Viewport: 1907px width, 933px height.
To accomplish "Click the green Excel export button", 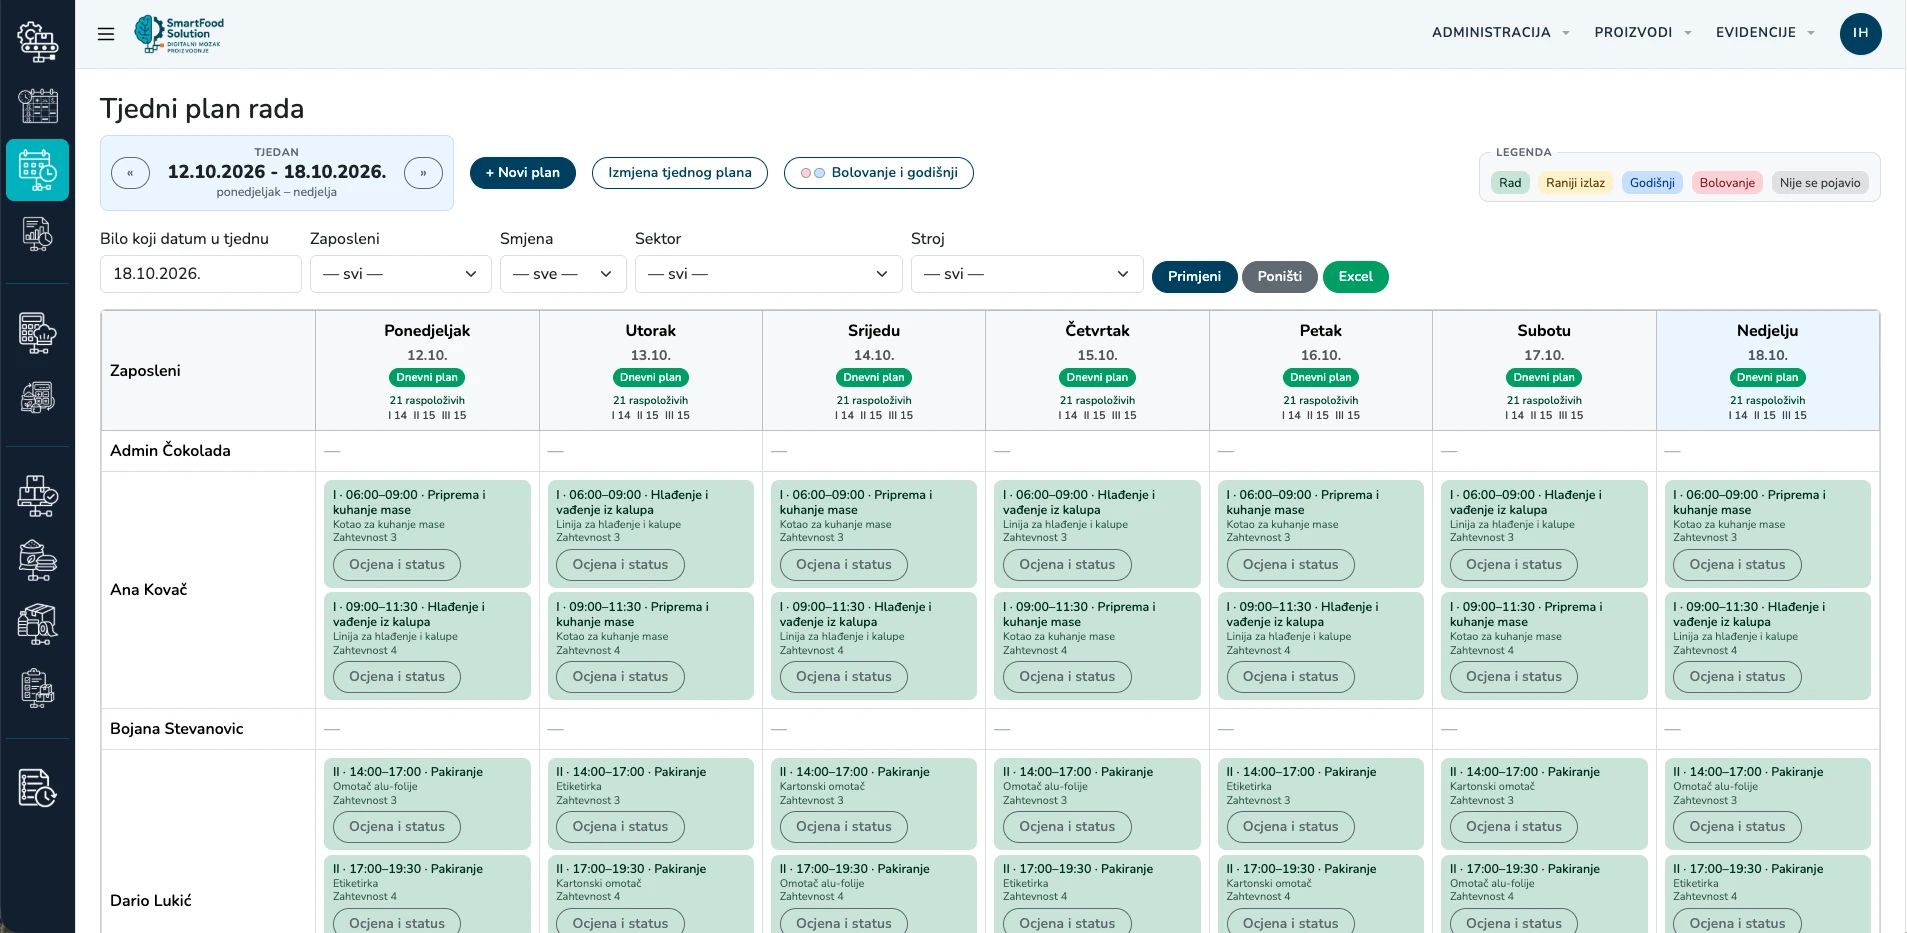I will tap(1355, 277).
